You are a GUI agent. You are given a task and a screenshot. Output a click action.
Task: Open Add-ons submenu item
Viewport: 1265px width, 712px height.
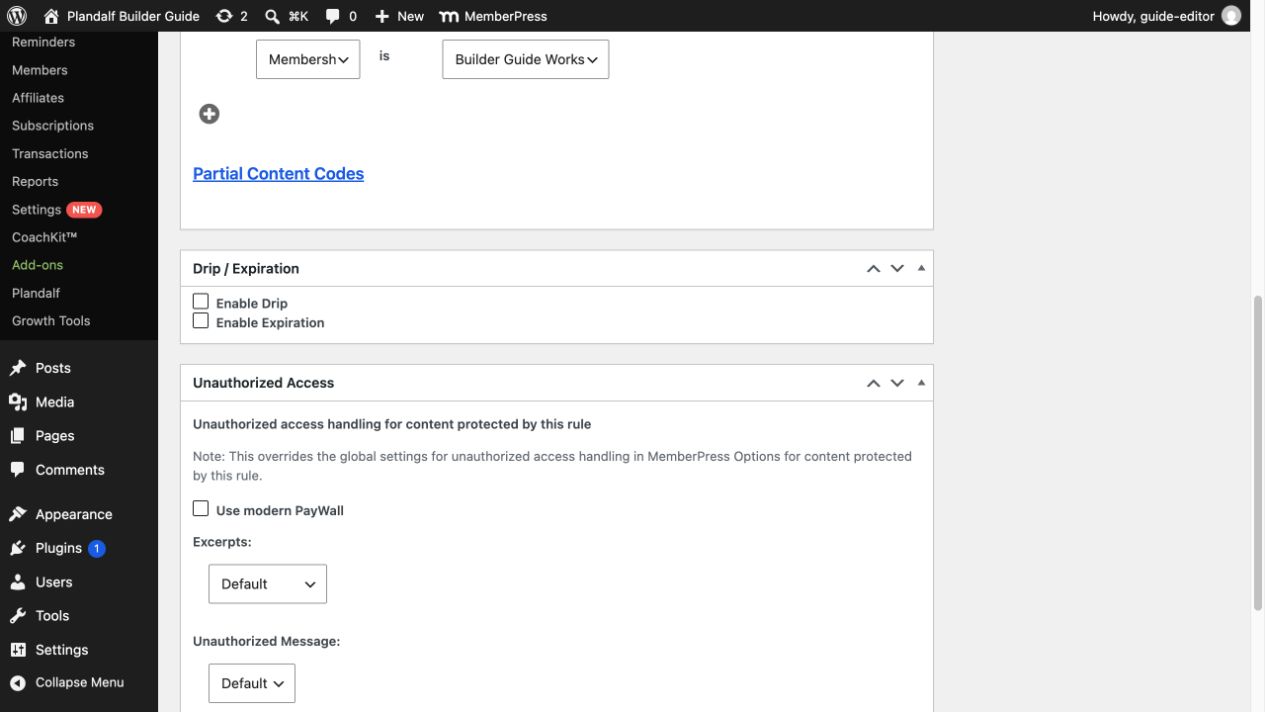coord(37,265)
